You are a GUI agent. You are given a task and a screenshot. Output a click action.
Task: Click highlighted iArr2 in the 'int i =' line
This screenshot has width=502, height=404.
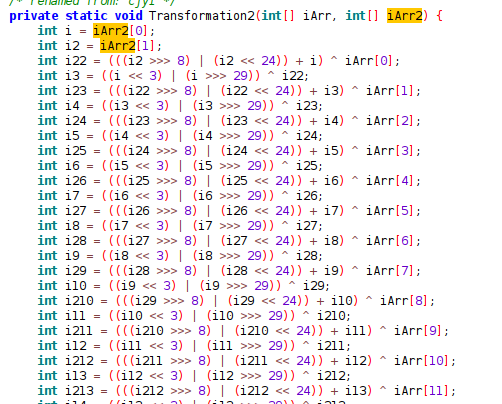(x=111, y=31)
